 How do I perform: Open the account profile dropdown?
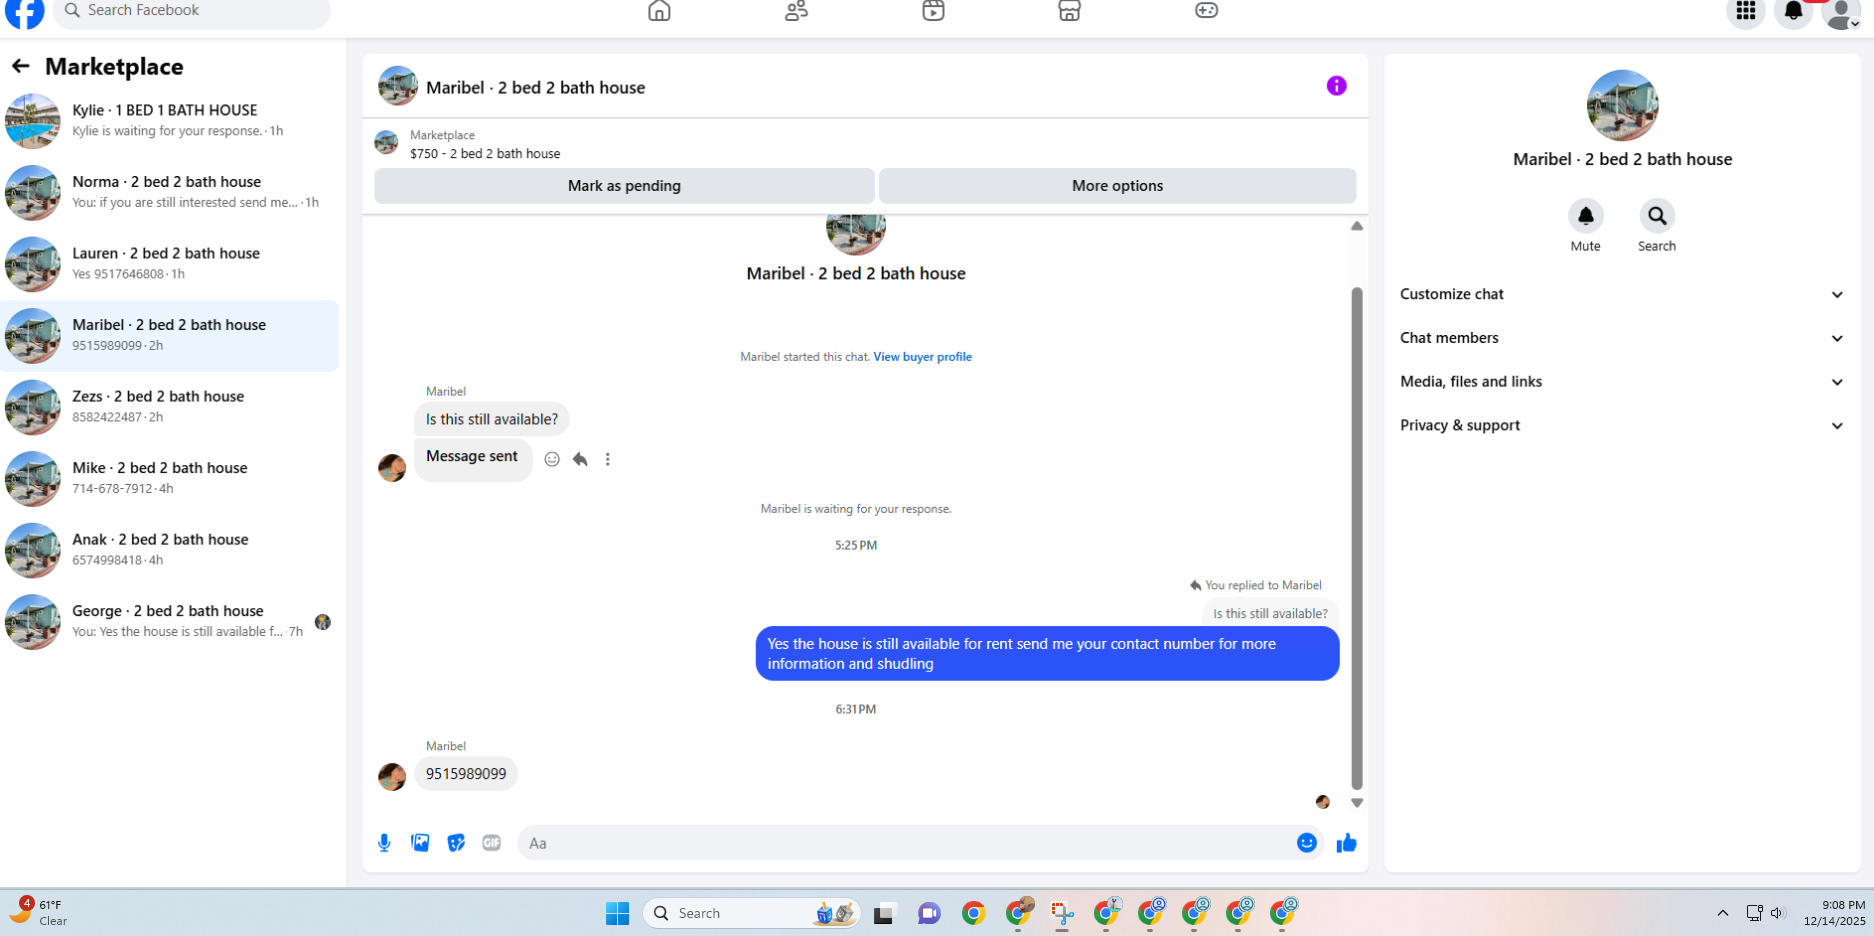point(1842,12)
